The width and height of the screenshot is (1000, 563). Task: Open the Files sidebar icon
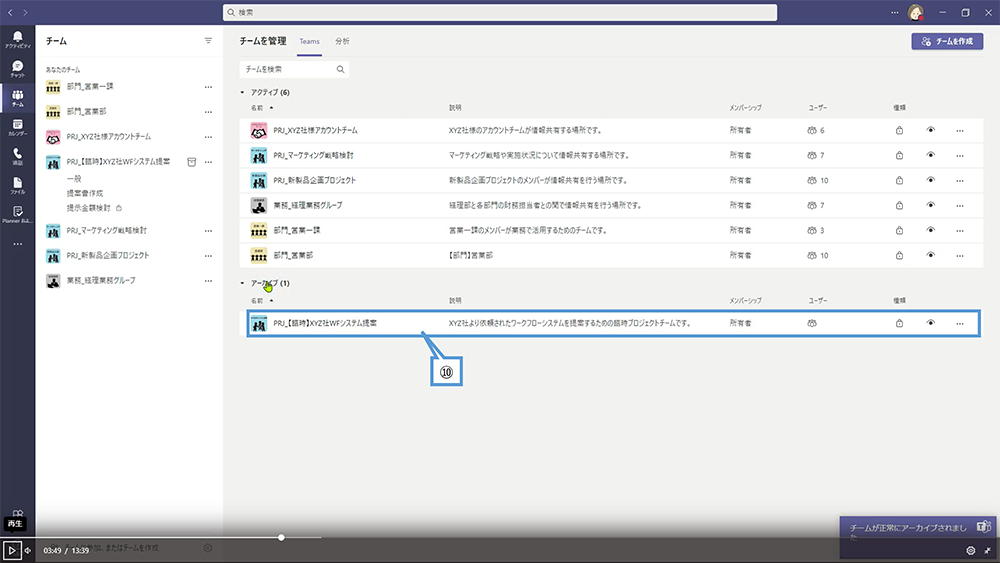coord(17,186)
